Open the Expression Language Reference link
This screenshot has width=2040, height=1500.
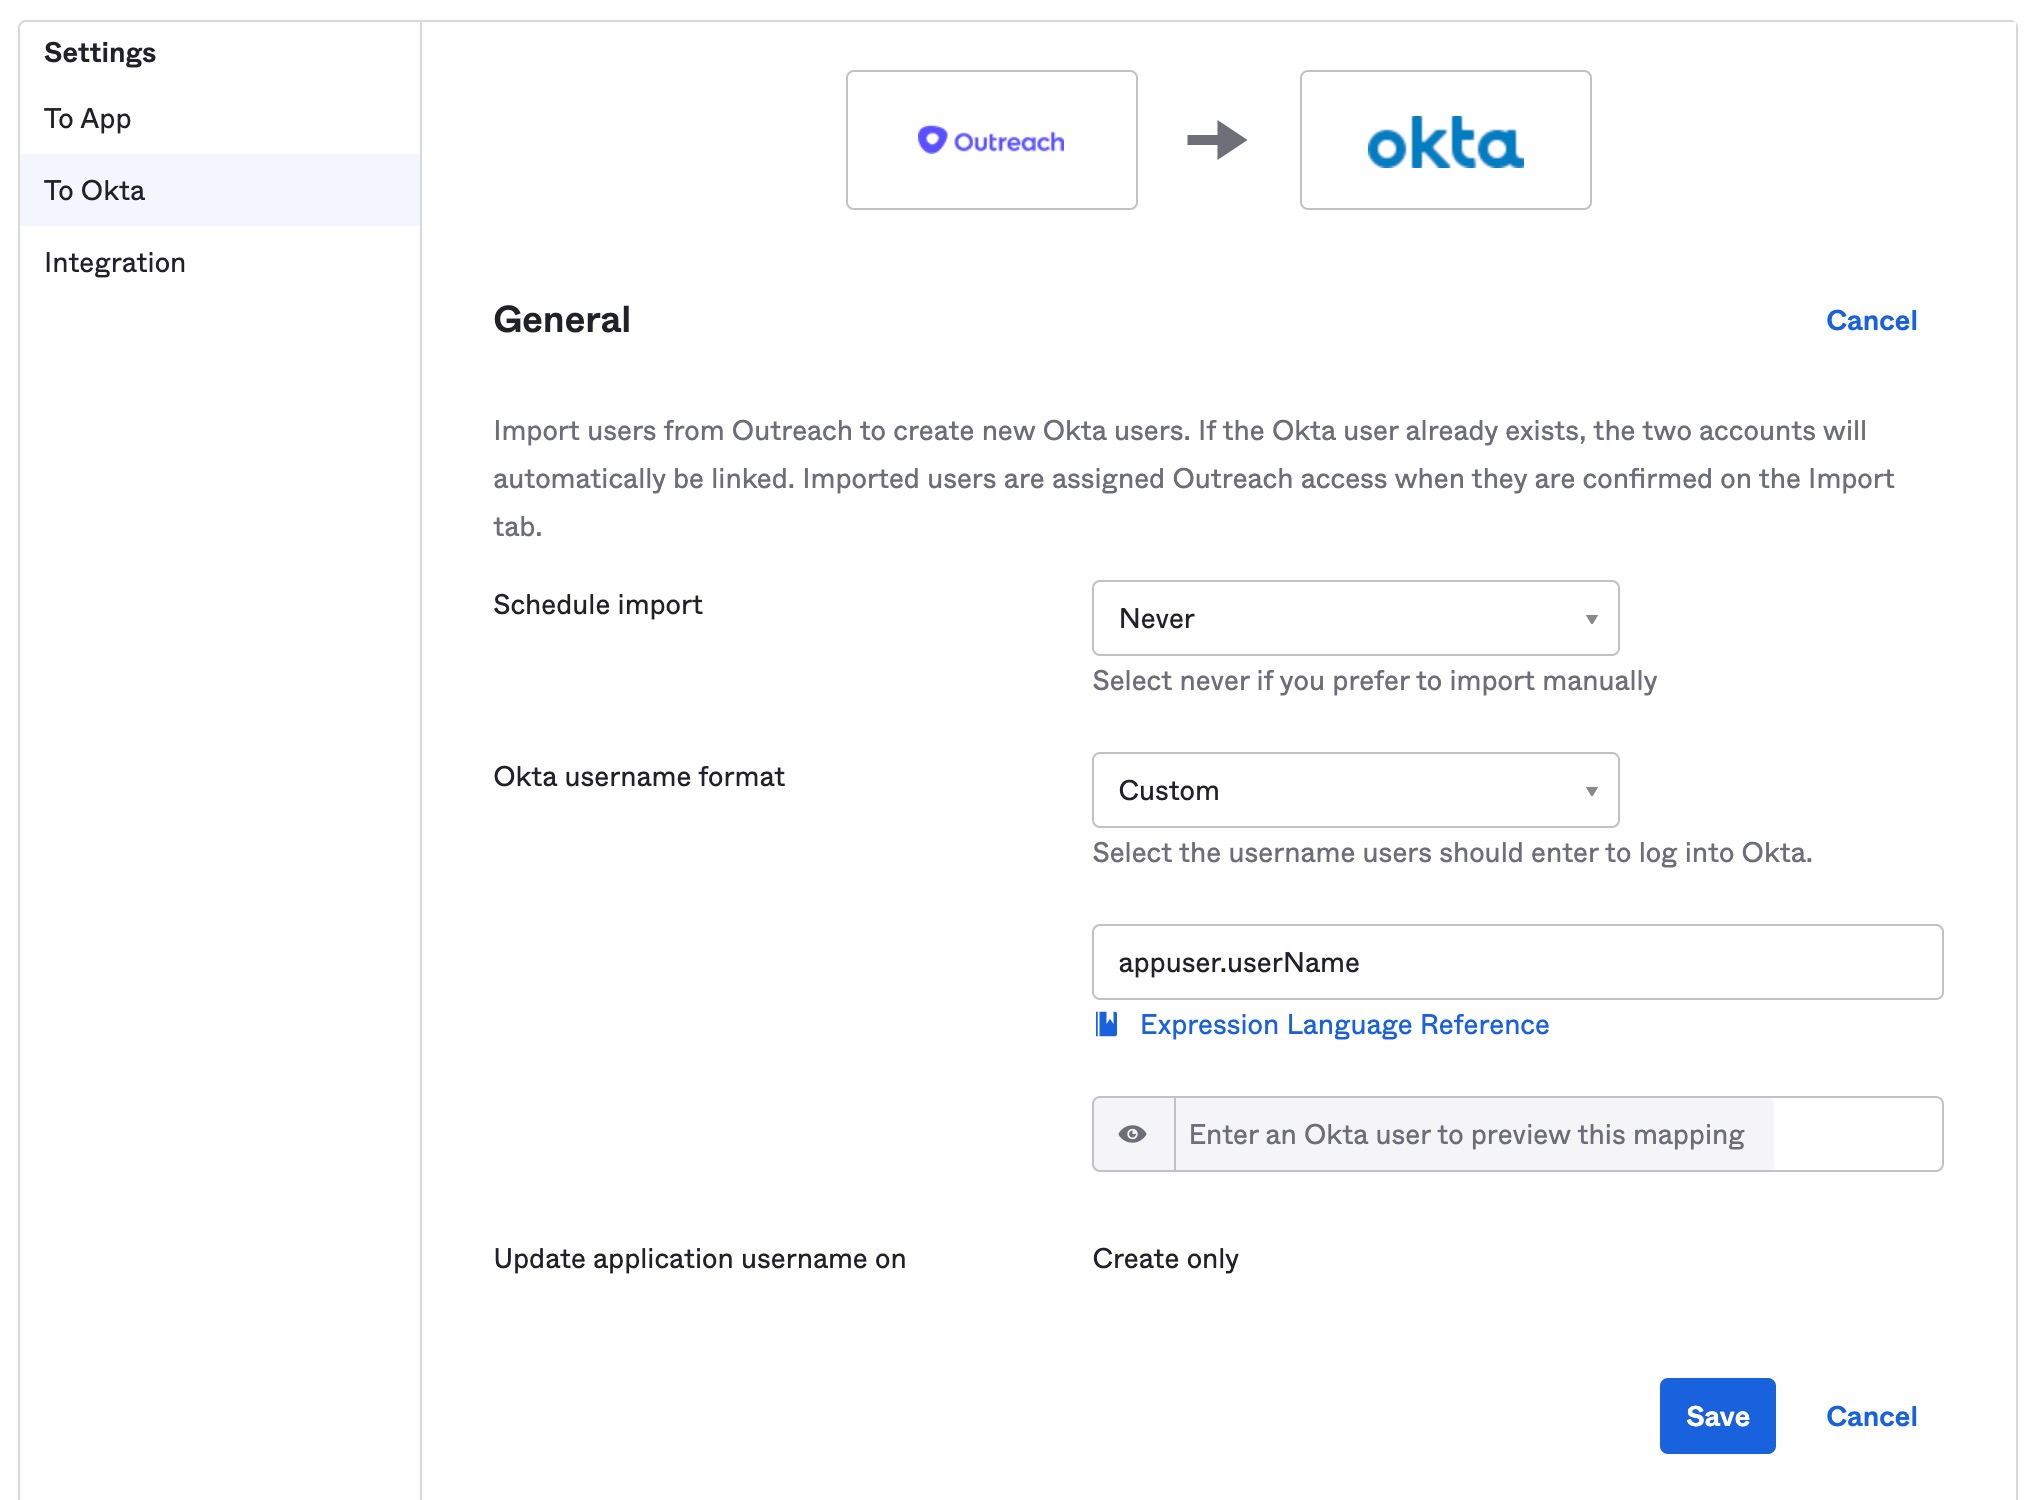point(1344,1024)
